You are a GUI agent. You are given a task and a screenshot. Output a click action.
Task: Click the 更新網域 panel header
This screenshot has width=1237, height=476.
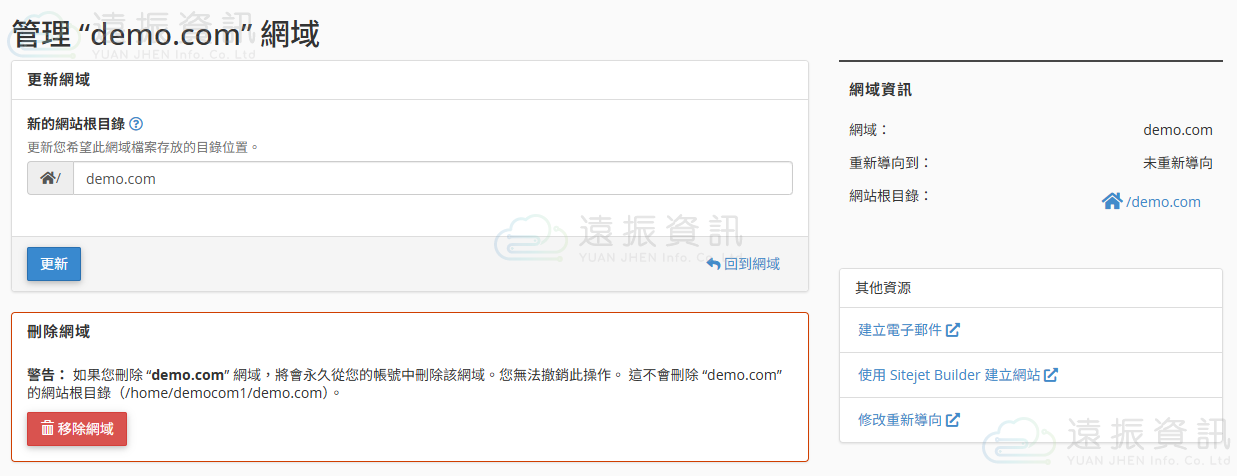(x=59, y=80)
